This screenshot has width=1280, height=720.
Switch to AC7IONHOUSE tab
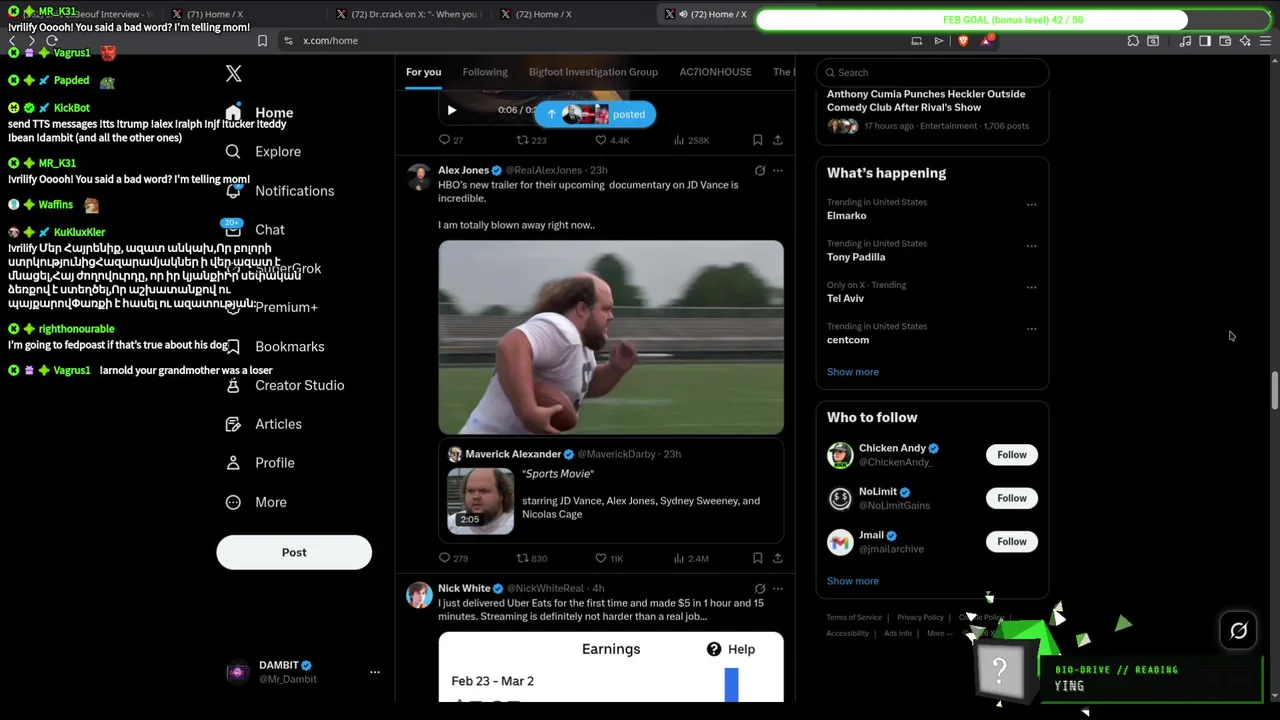click(x=715, y=72)
